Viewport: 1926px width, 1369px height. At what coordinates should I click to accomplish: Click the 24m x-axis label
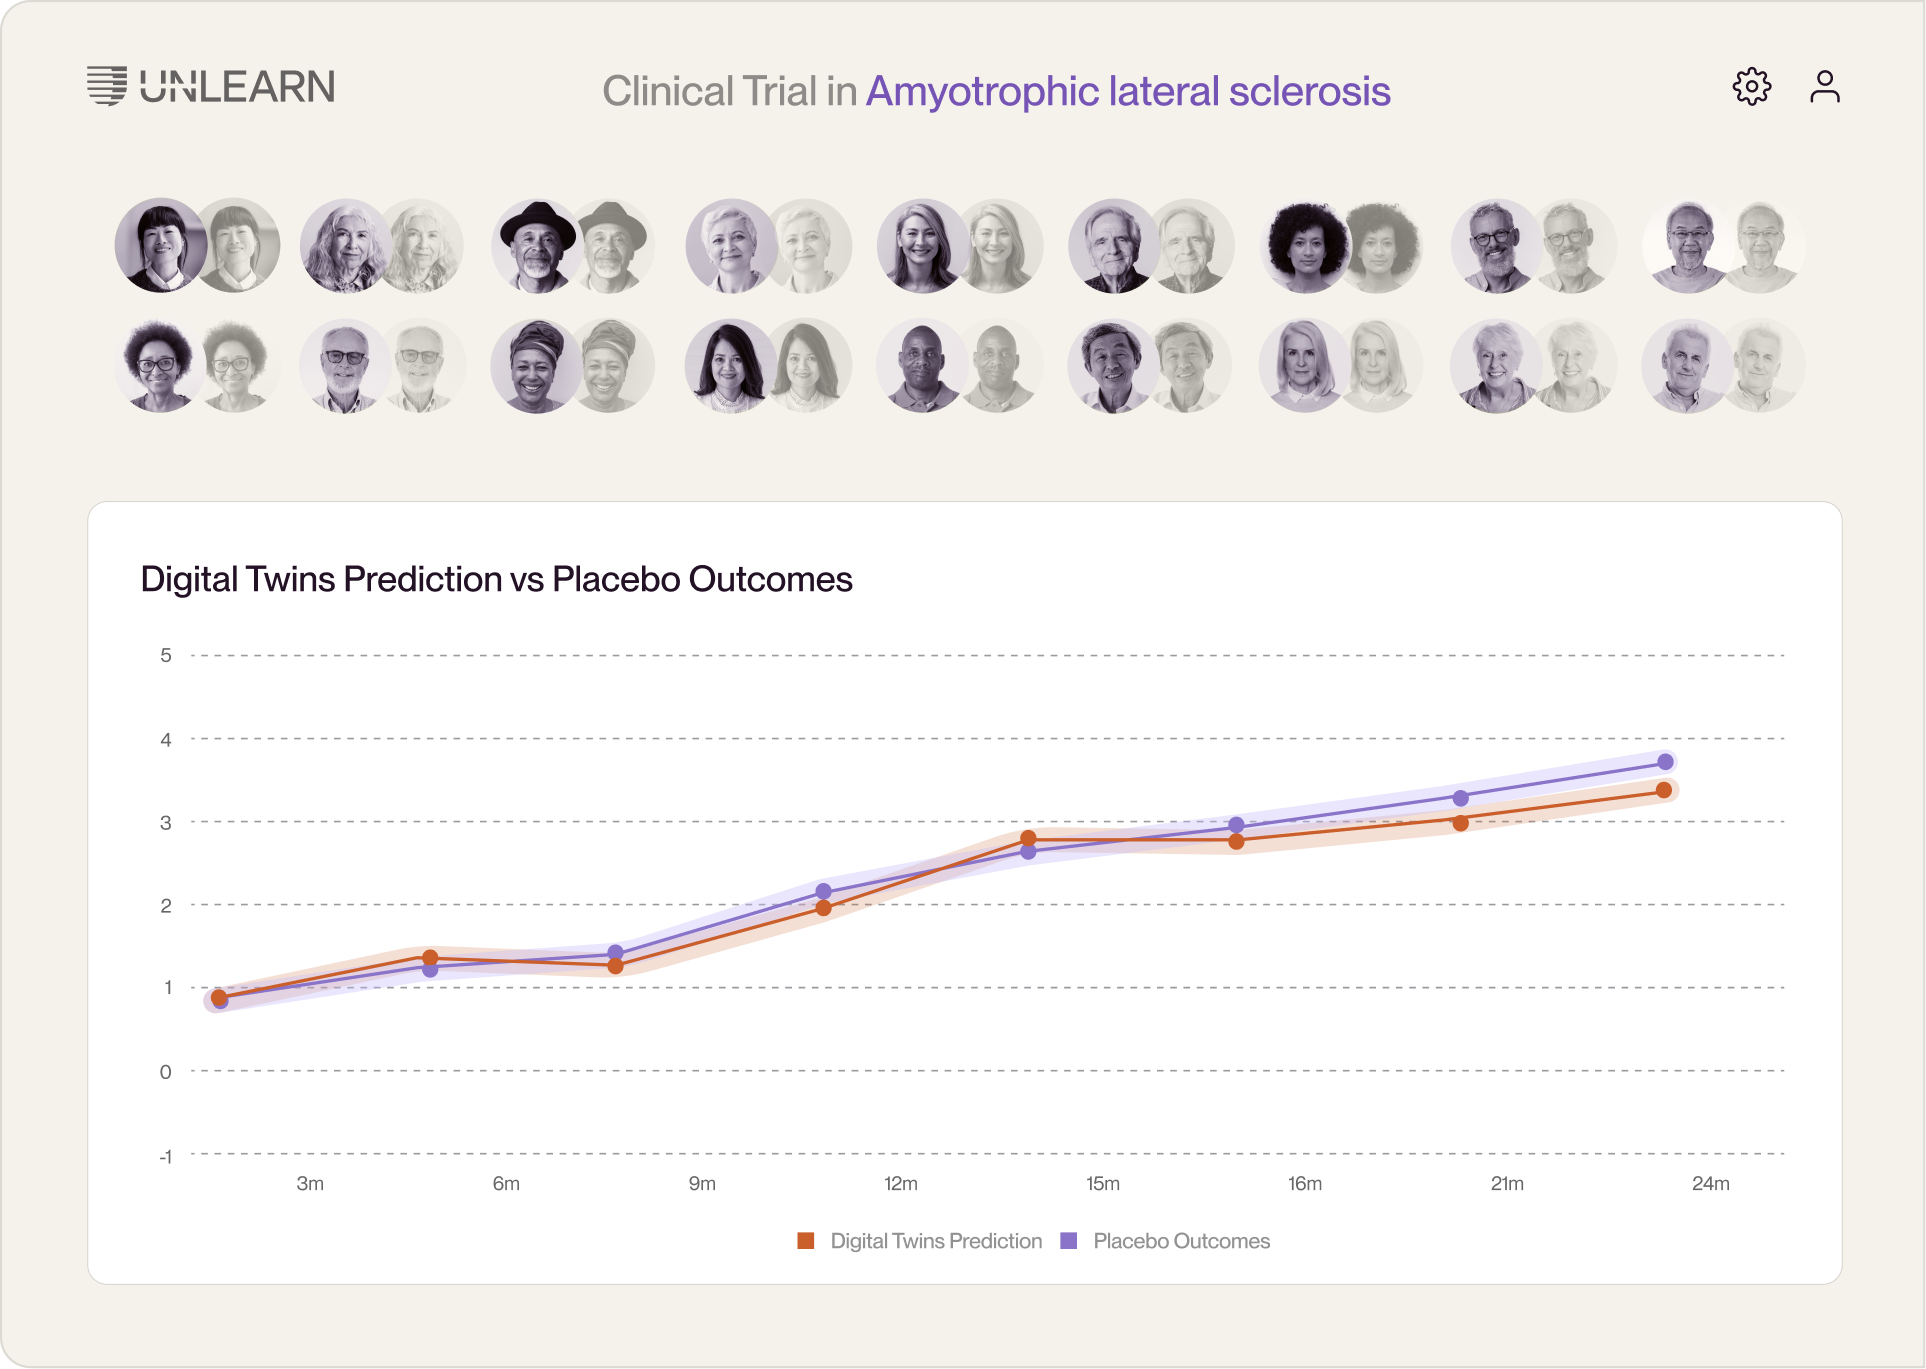[x=1711, y=1184]
